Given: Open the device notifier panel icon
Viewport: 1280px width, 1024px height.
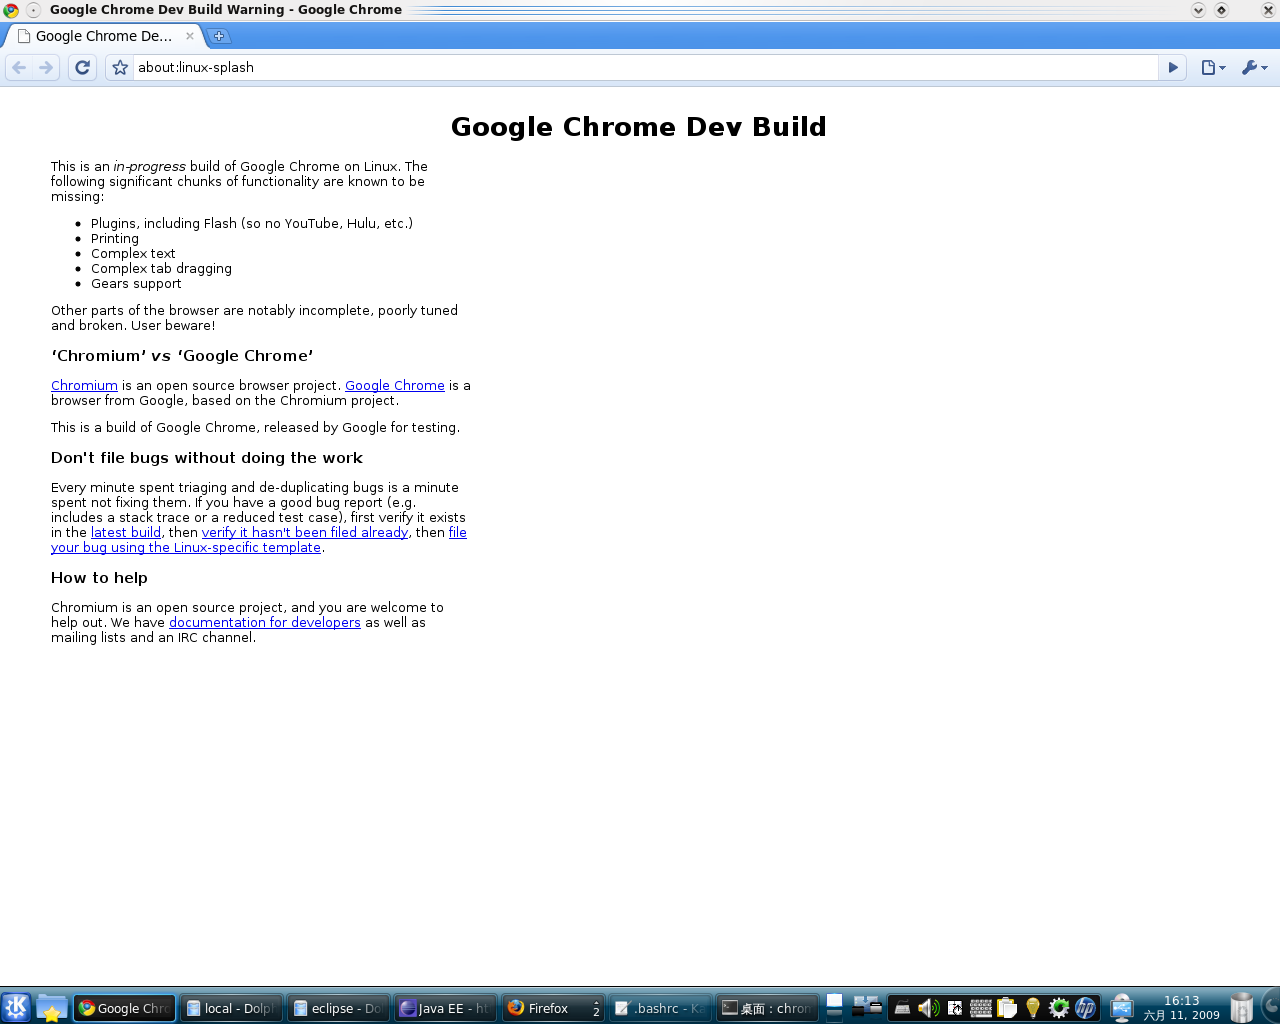Looking at the screenshot, I should [867, 1007].
